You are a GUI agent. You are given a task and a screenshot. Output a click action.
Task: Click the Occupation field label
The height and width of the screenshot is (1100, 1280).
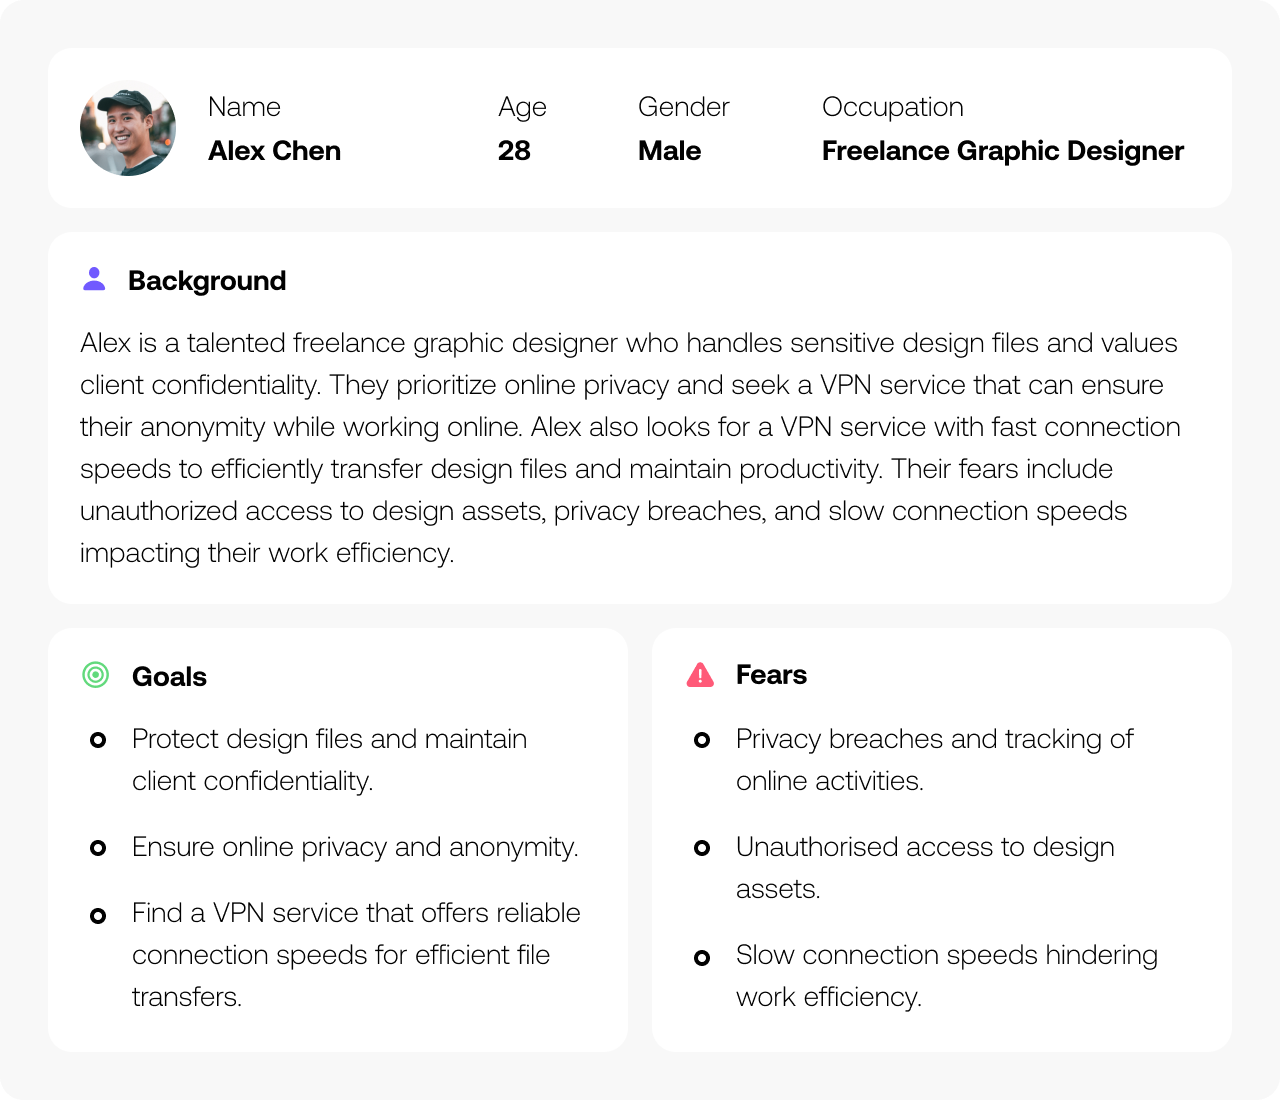coord(893,107)
